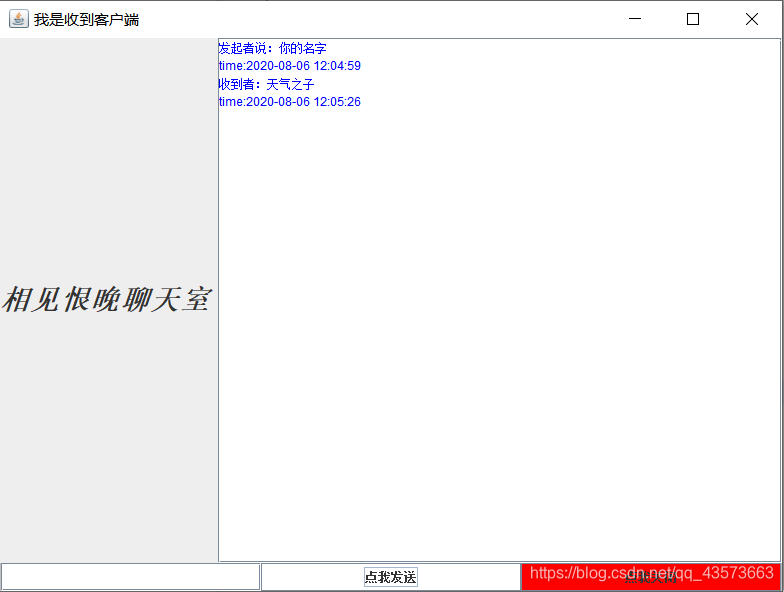The width and height of the screenshot is (784, 592).
Task: Click the window title 我是收到客户端
Action: tap(86, 20)
